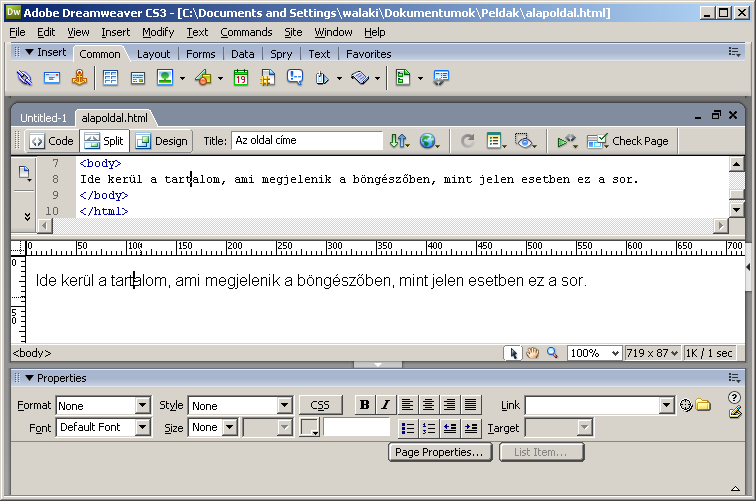
Task: Click the Hyperlink insert icon
Action: coord(24,78)
